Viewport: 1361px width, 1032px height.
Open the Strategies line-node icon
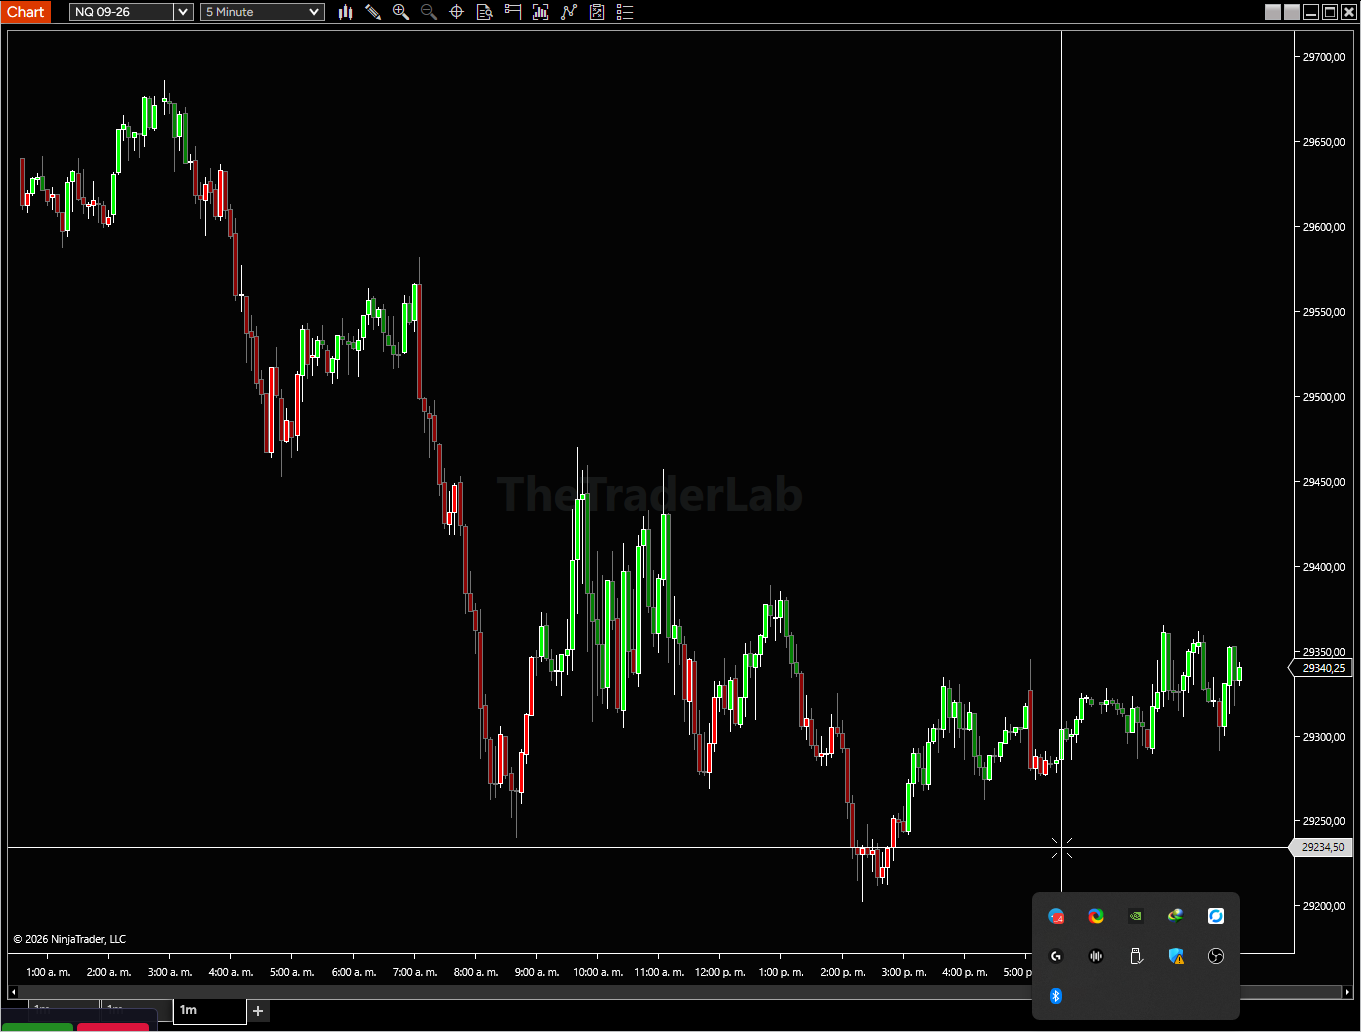pos(569,12)
